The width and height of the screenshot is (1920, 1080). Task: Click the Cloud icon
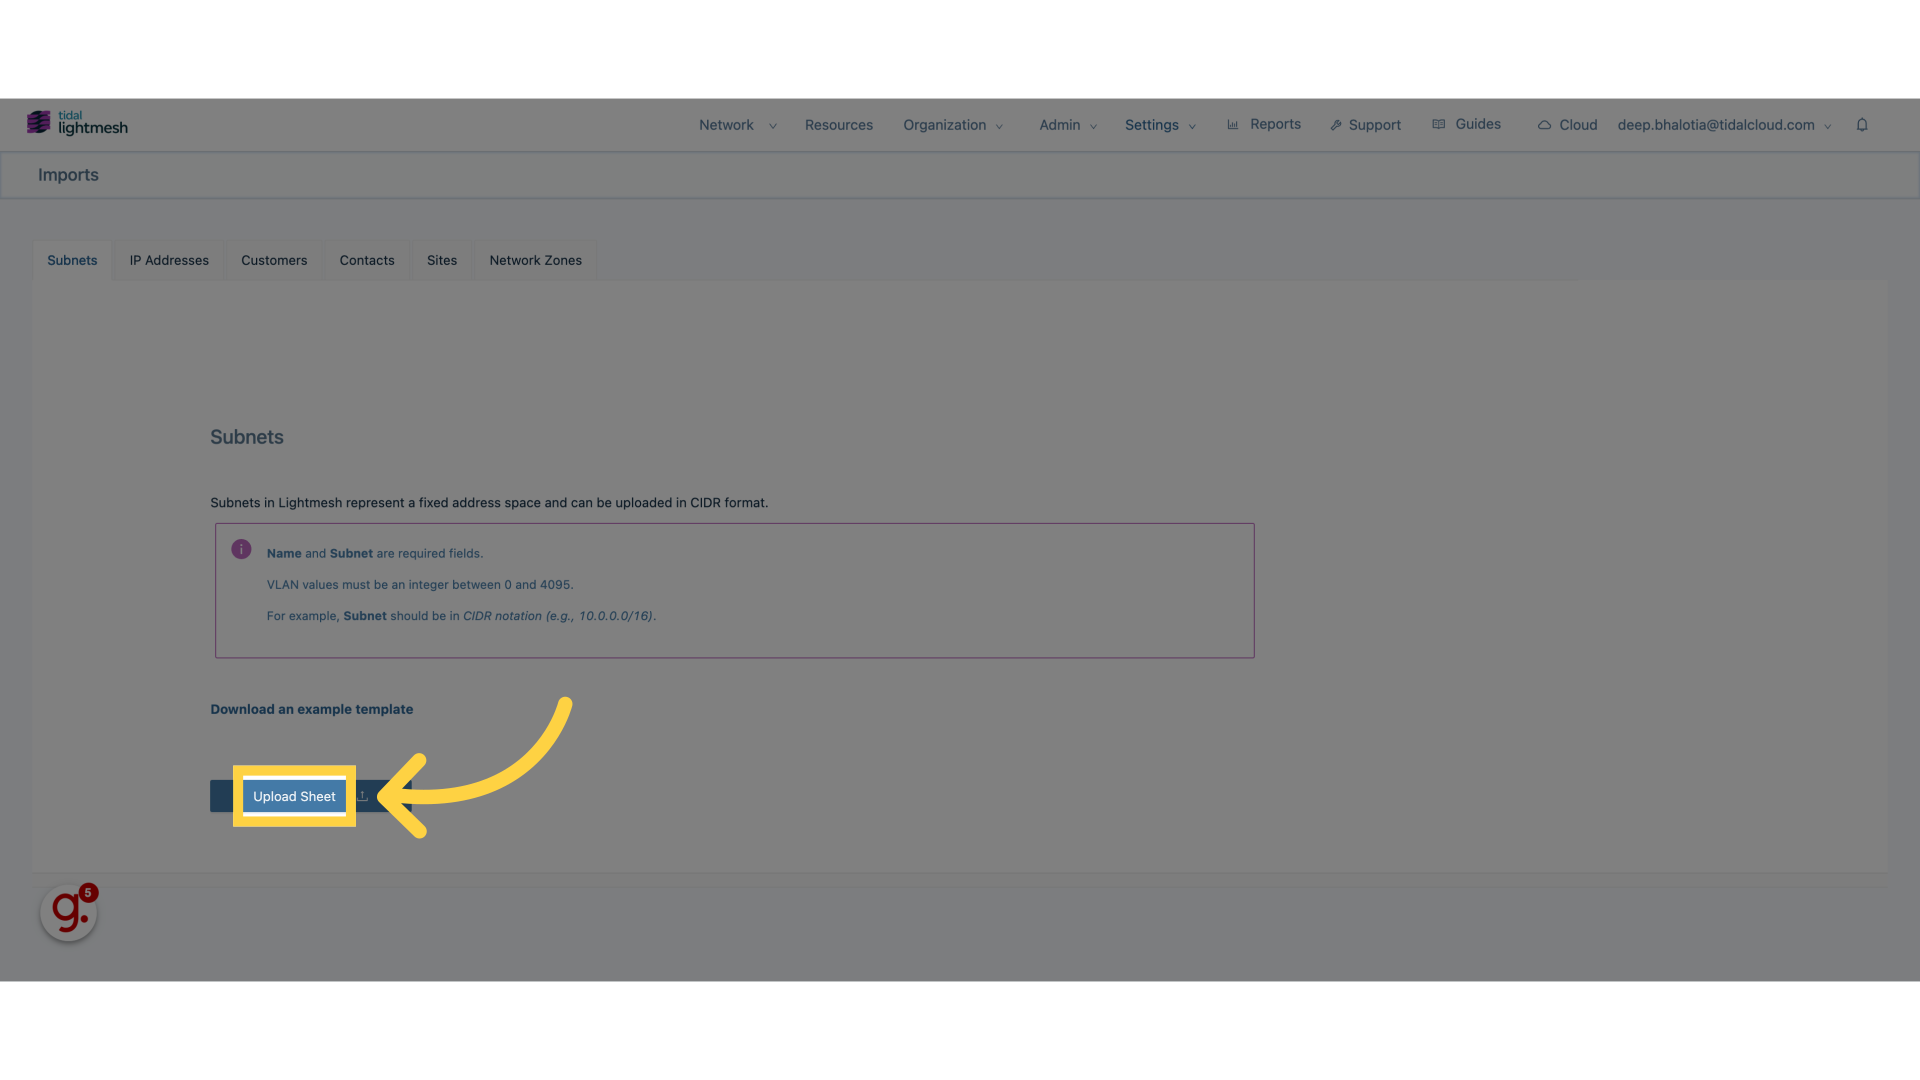[1544, 124]
